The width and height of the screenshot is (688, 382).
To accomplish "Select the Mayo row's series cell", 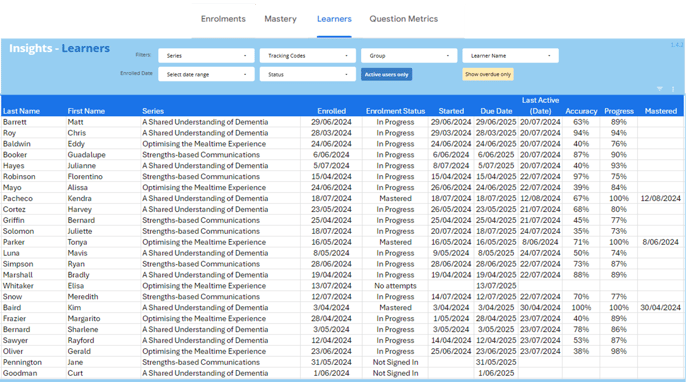I will click(x=204, y=187).
